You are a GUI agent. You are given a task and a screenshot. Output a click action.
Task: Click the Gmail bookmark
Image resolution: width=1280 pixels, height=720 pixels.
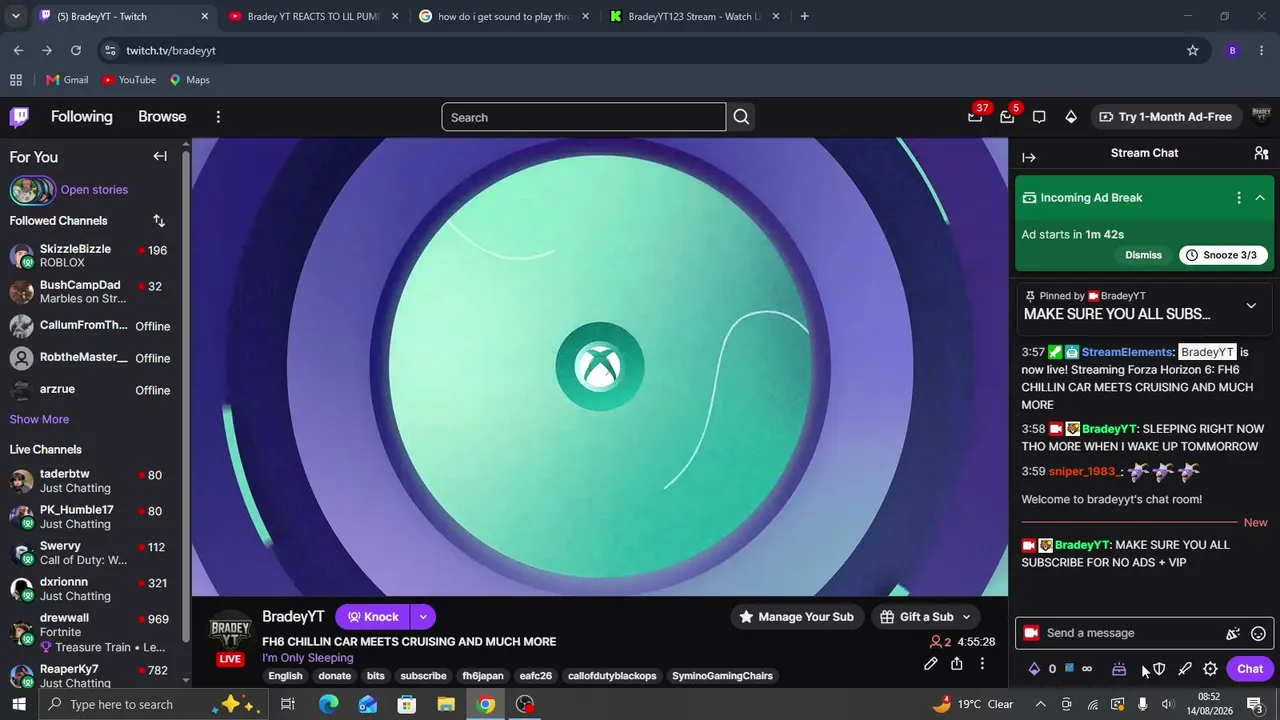tap(67, 80)
